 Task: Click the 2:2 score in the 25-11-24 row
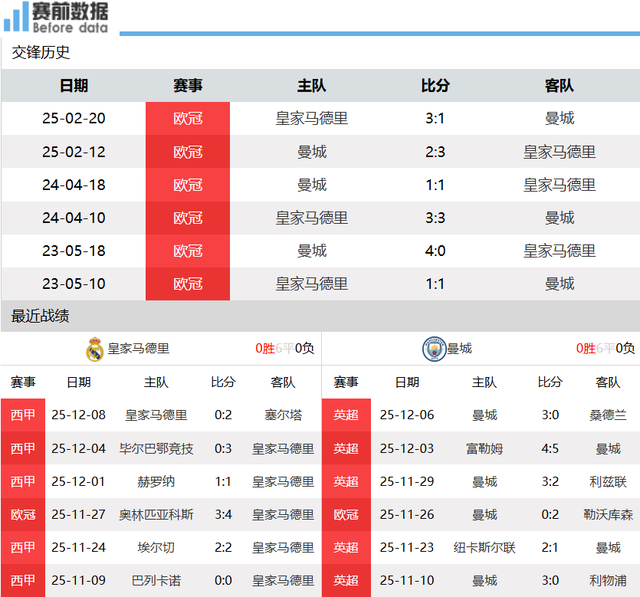pos(223,547)
